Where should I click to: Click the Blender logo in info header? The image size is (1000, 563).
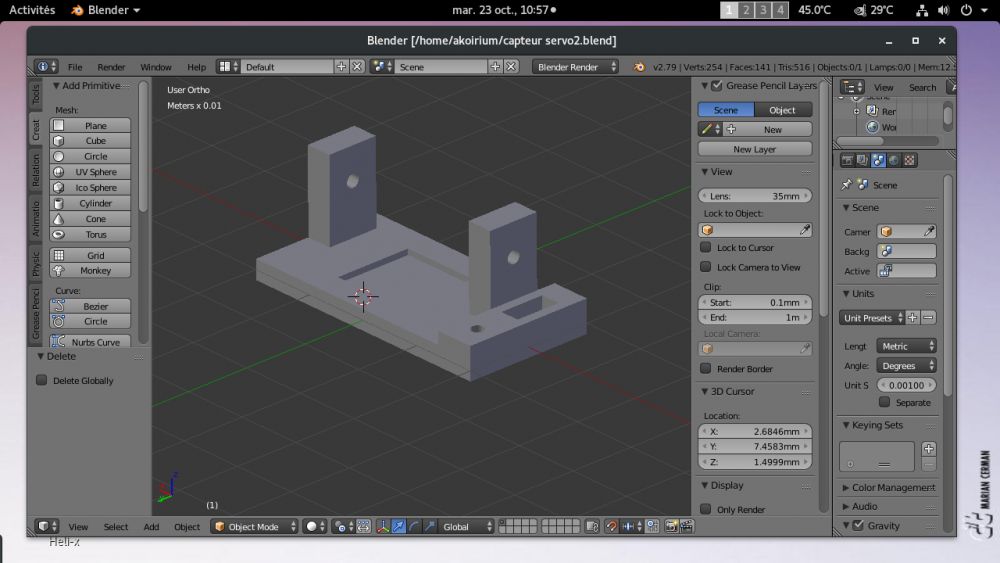coord(638,67)
